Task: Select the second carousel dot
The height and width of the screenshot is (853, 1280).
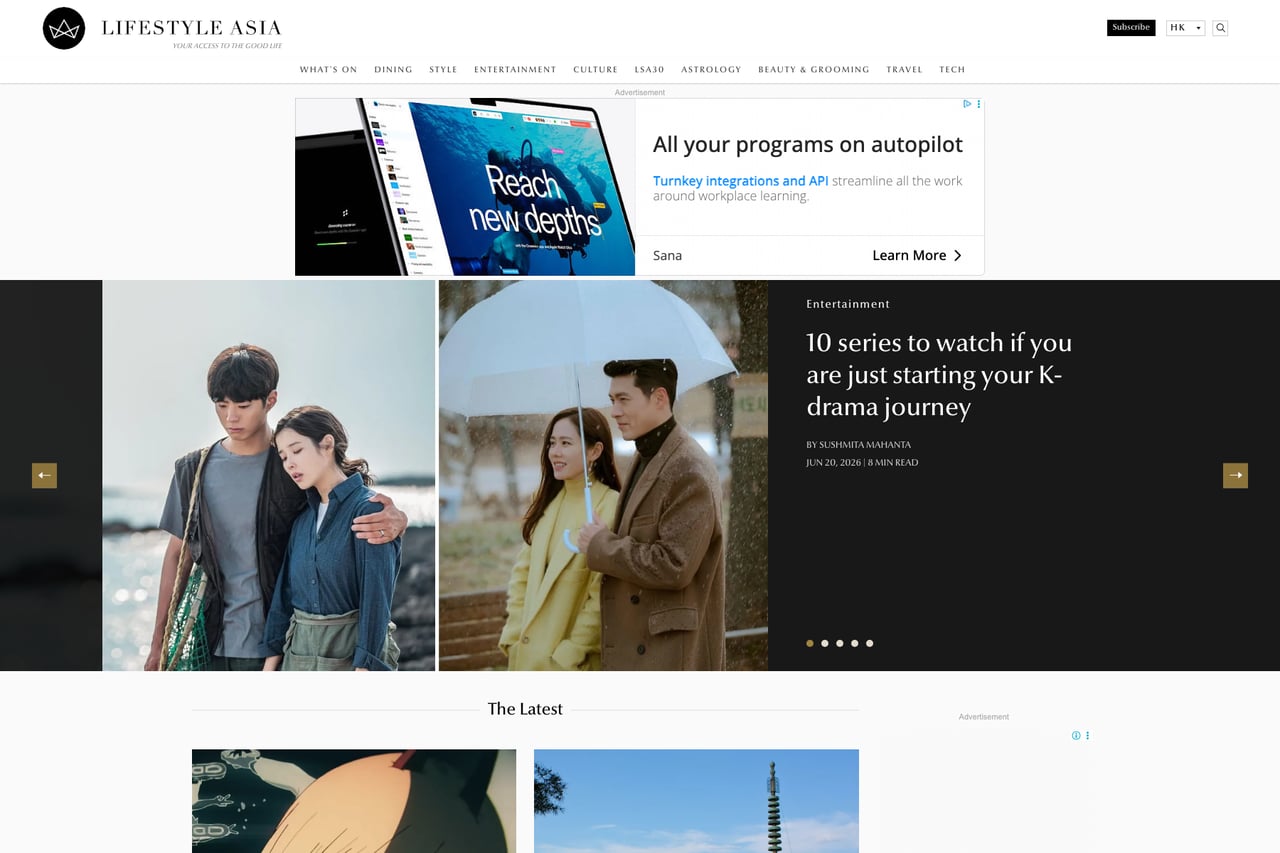Action: click(x=825, y=643)
